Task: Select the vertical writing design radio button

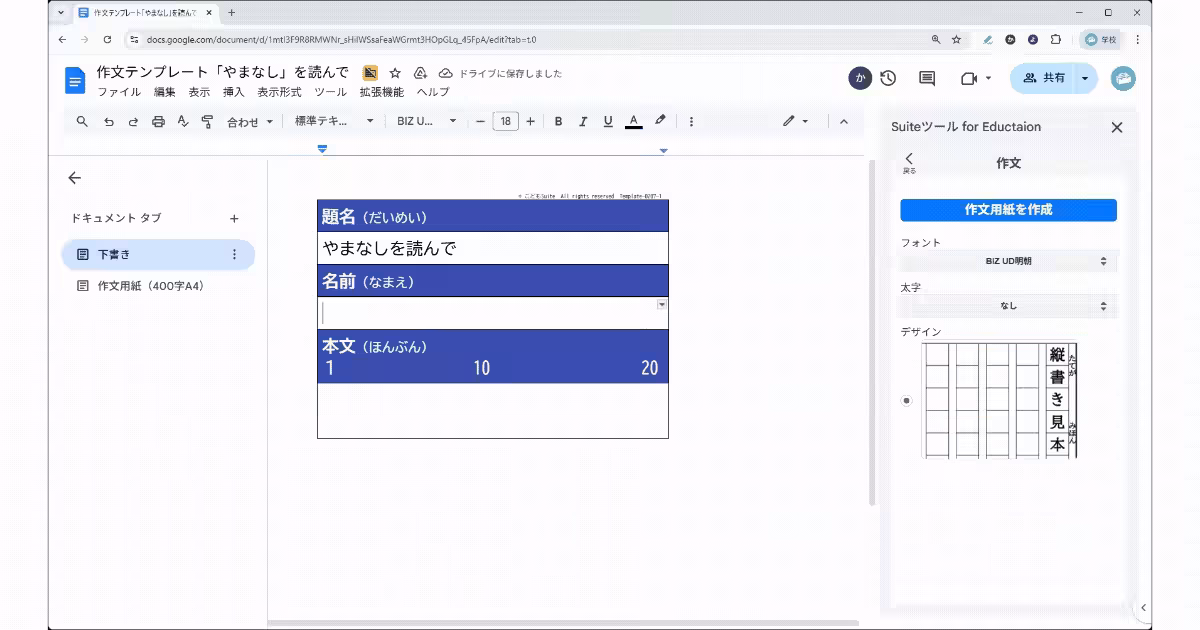Action: 905,400
